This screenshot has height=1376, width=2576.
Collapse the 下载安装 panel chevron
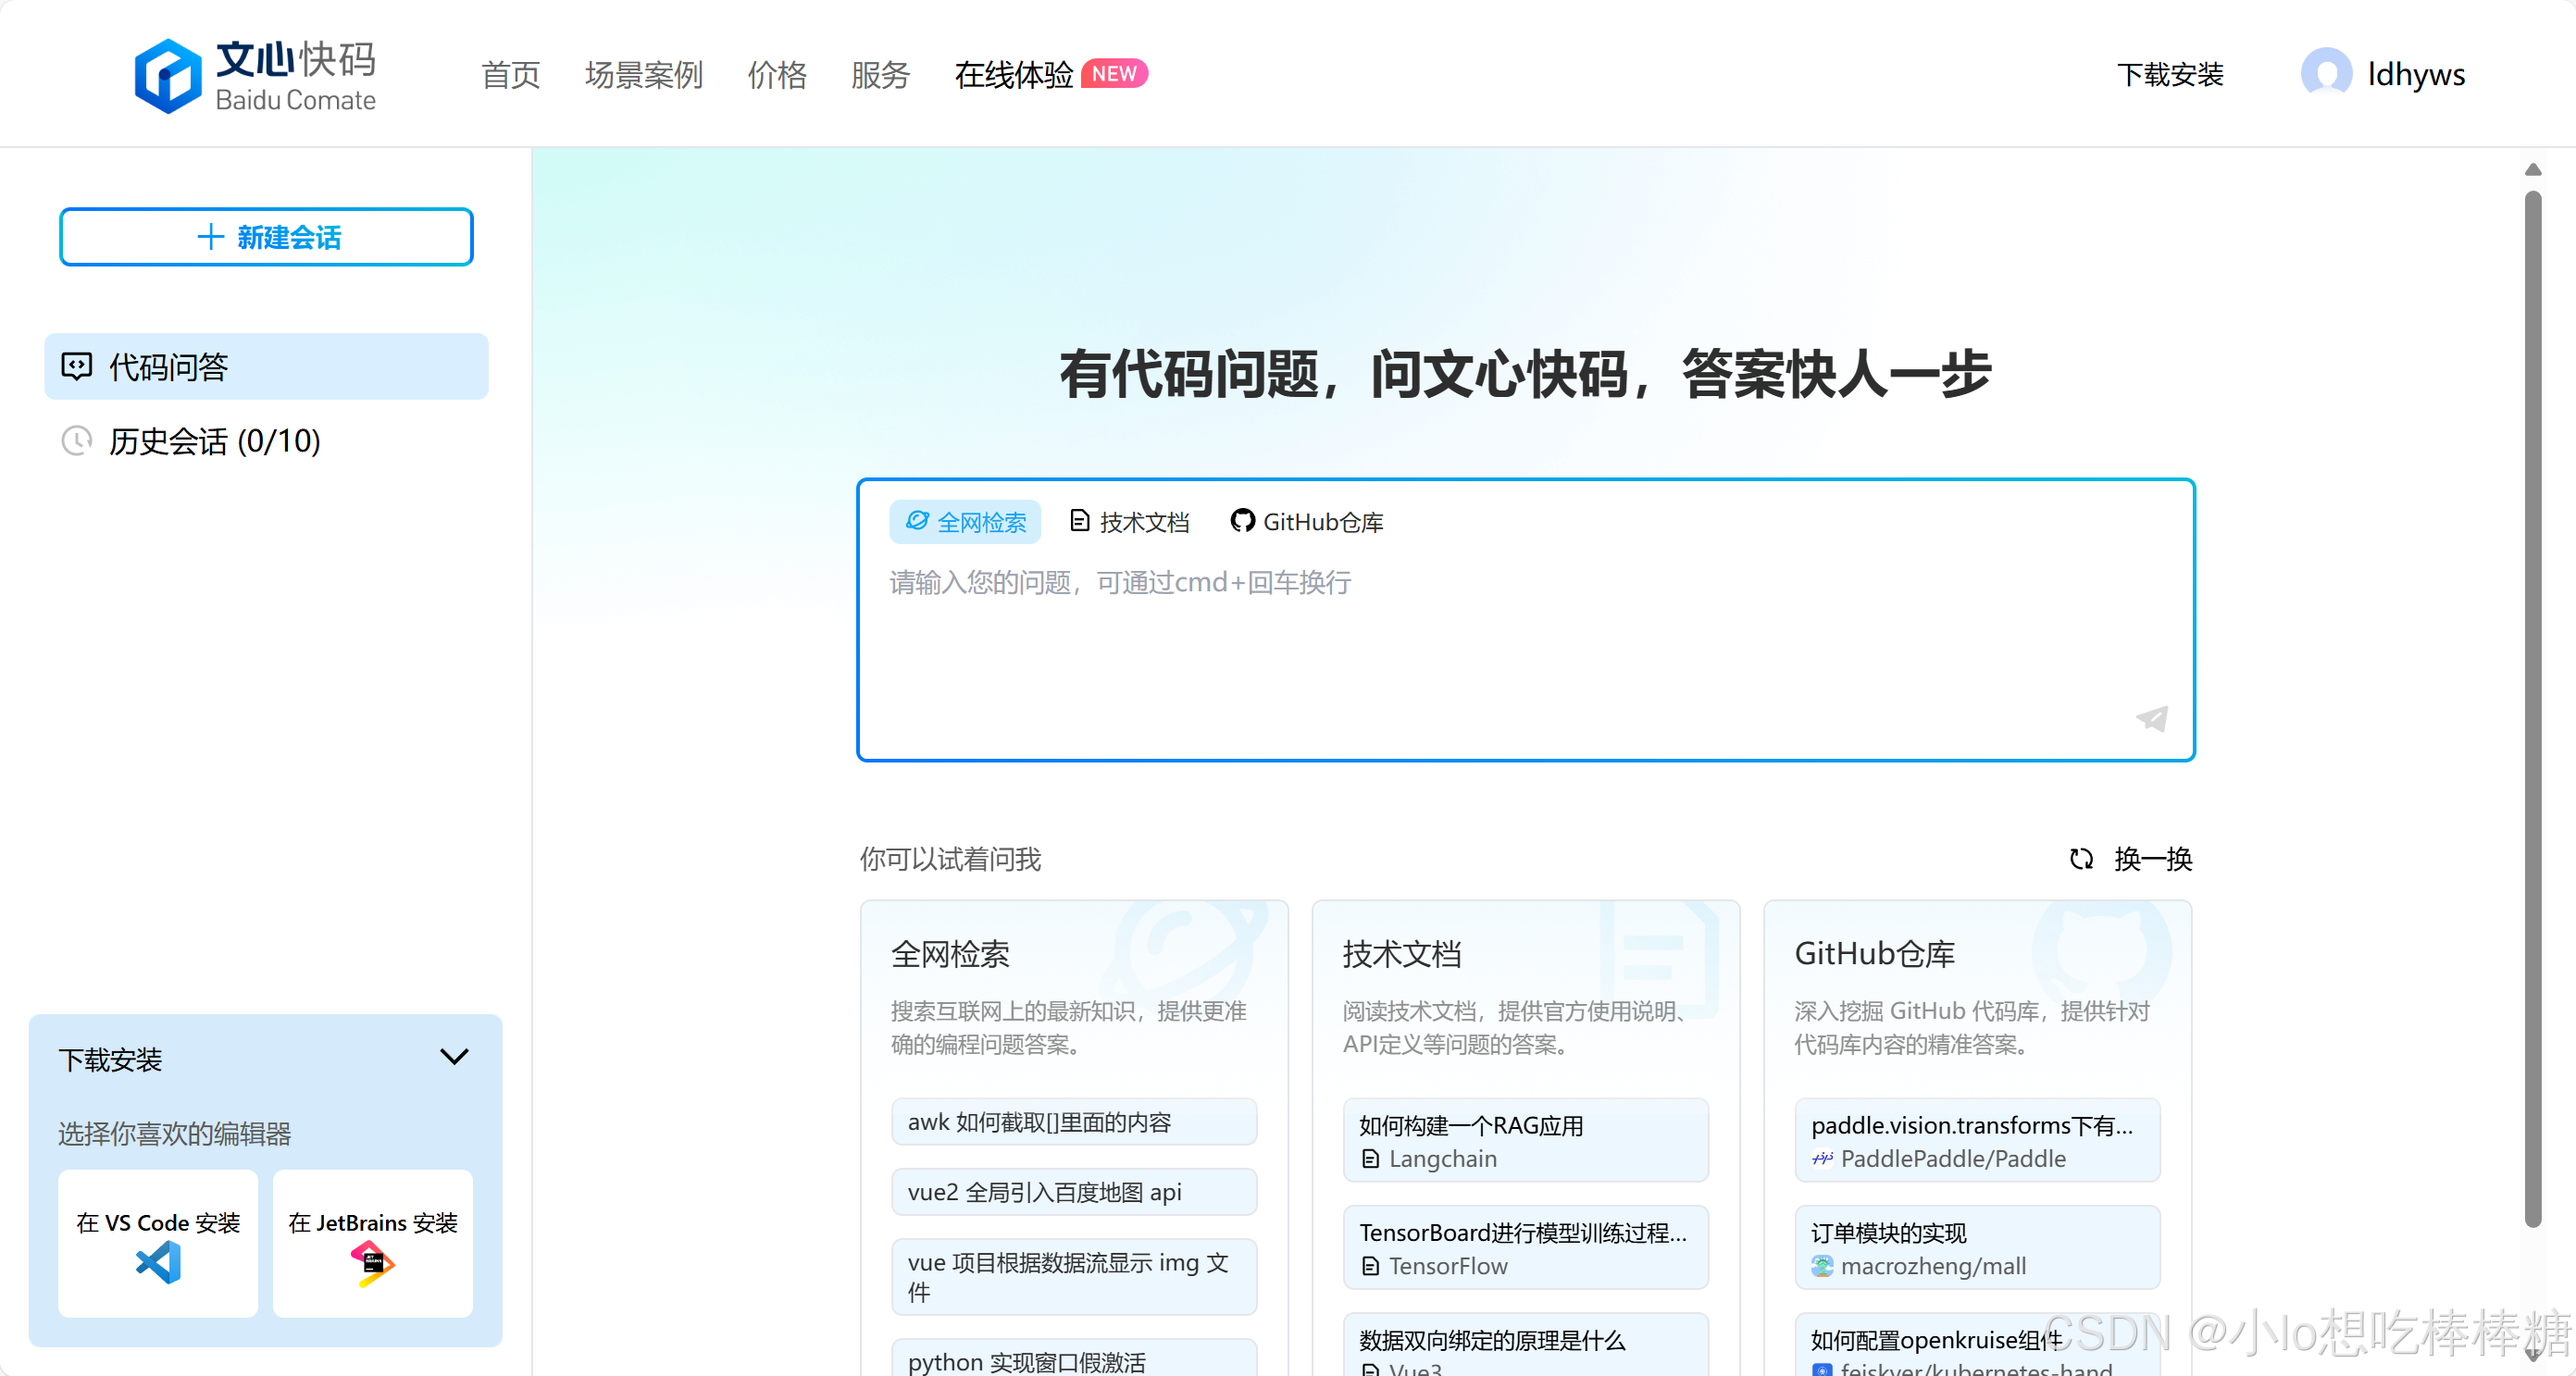454,1058
